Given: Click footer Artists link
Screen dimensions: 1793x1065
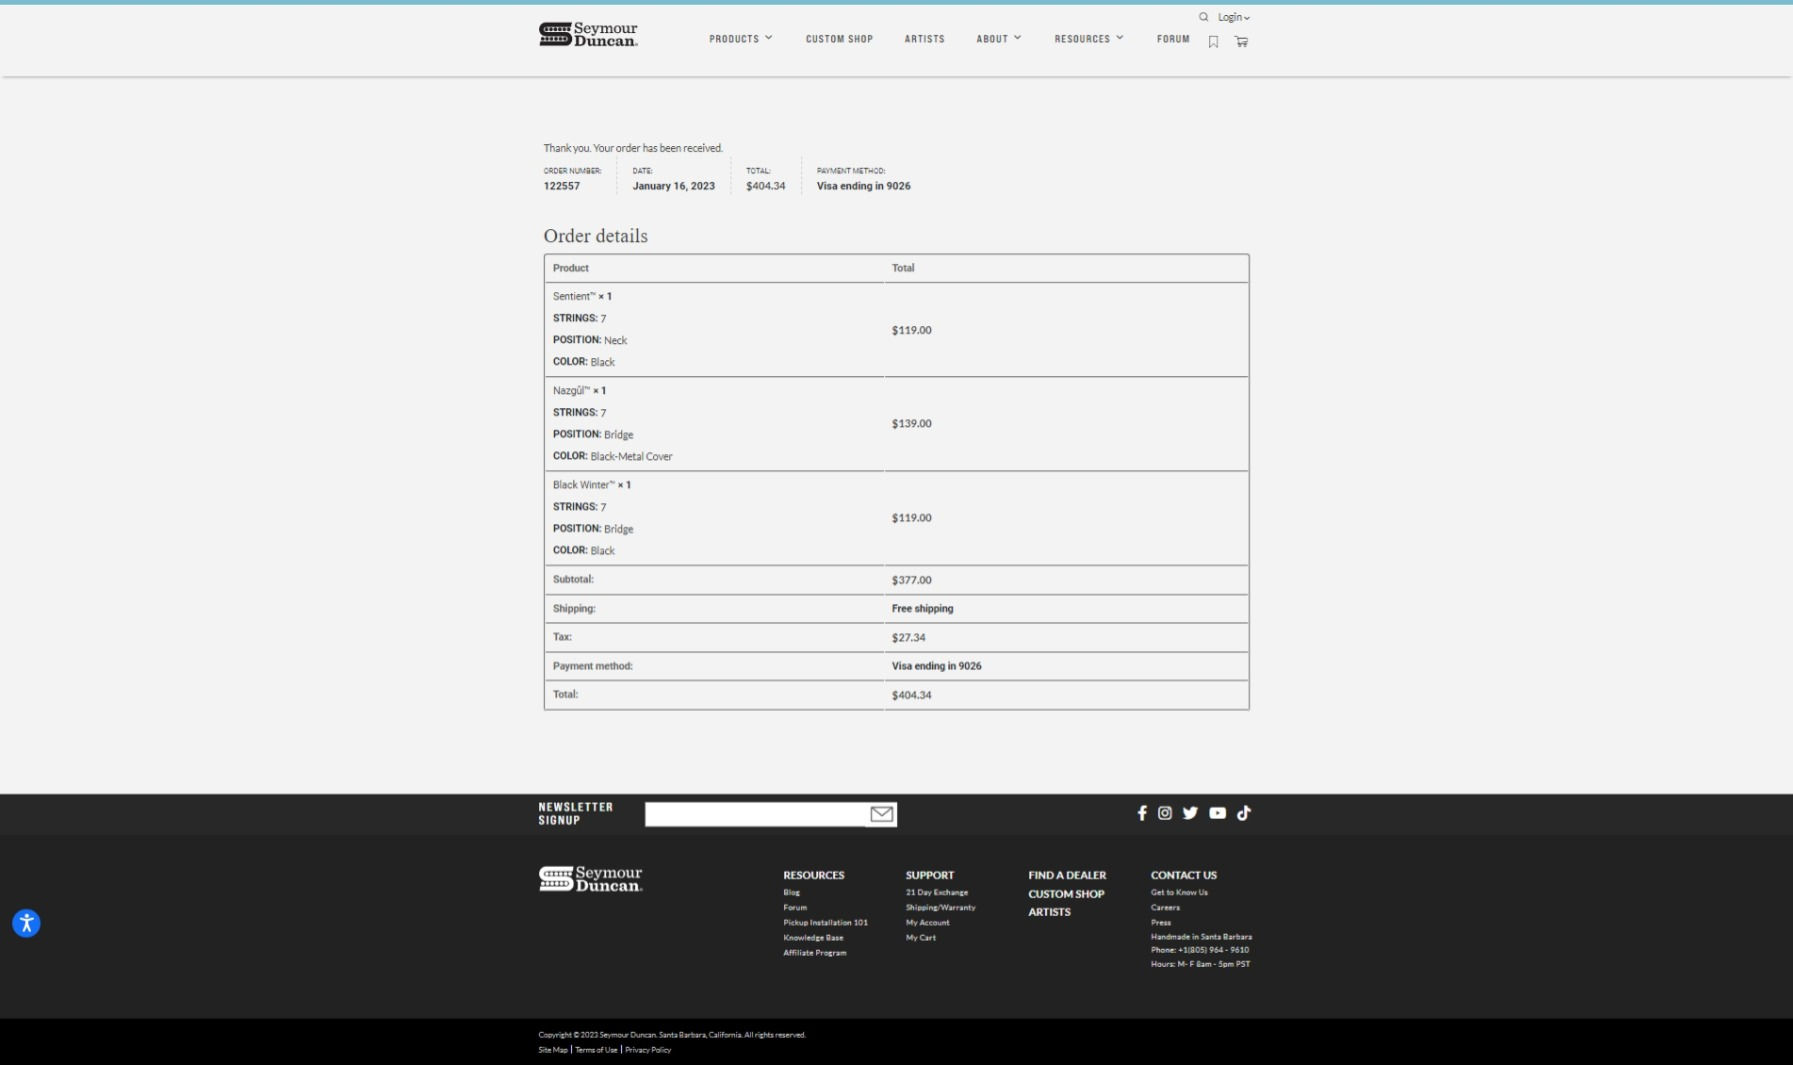Looking at the screenshot, I should [1049, 912].
